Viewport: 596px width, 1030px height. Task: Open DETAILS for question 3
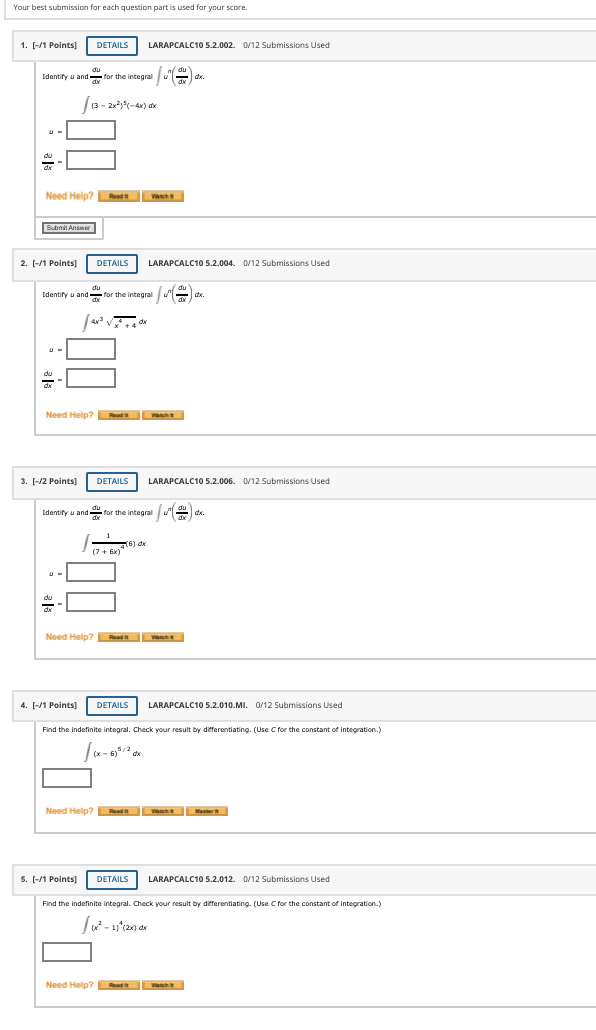[111, 481]
